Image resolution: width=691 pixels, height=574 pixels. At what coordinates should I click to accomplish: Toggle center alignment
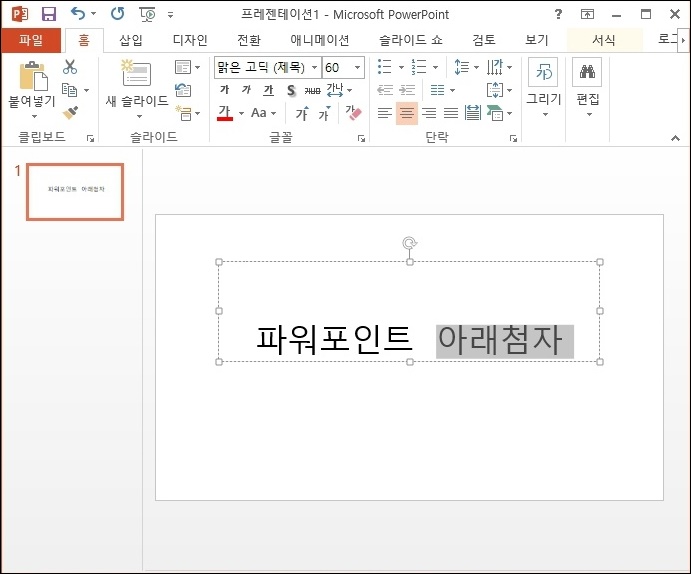point(407,113)
